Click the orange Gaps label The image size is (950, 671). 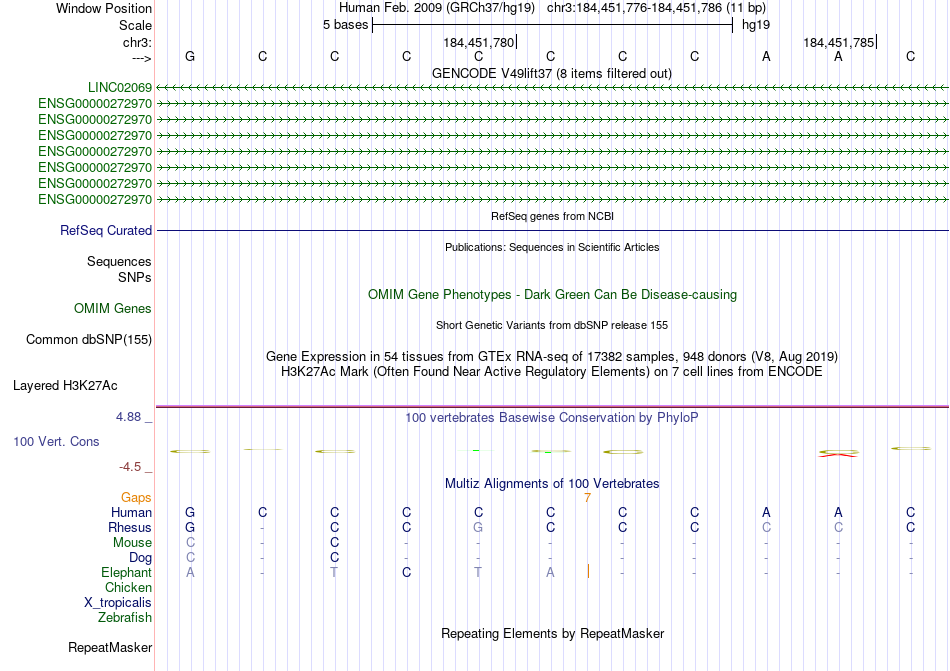136,498
